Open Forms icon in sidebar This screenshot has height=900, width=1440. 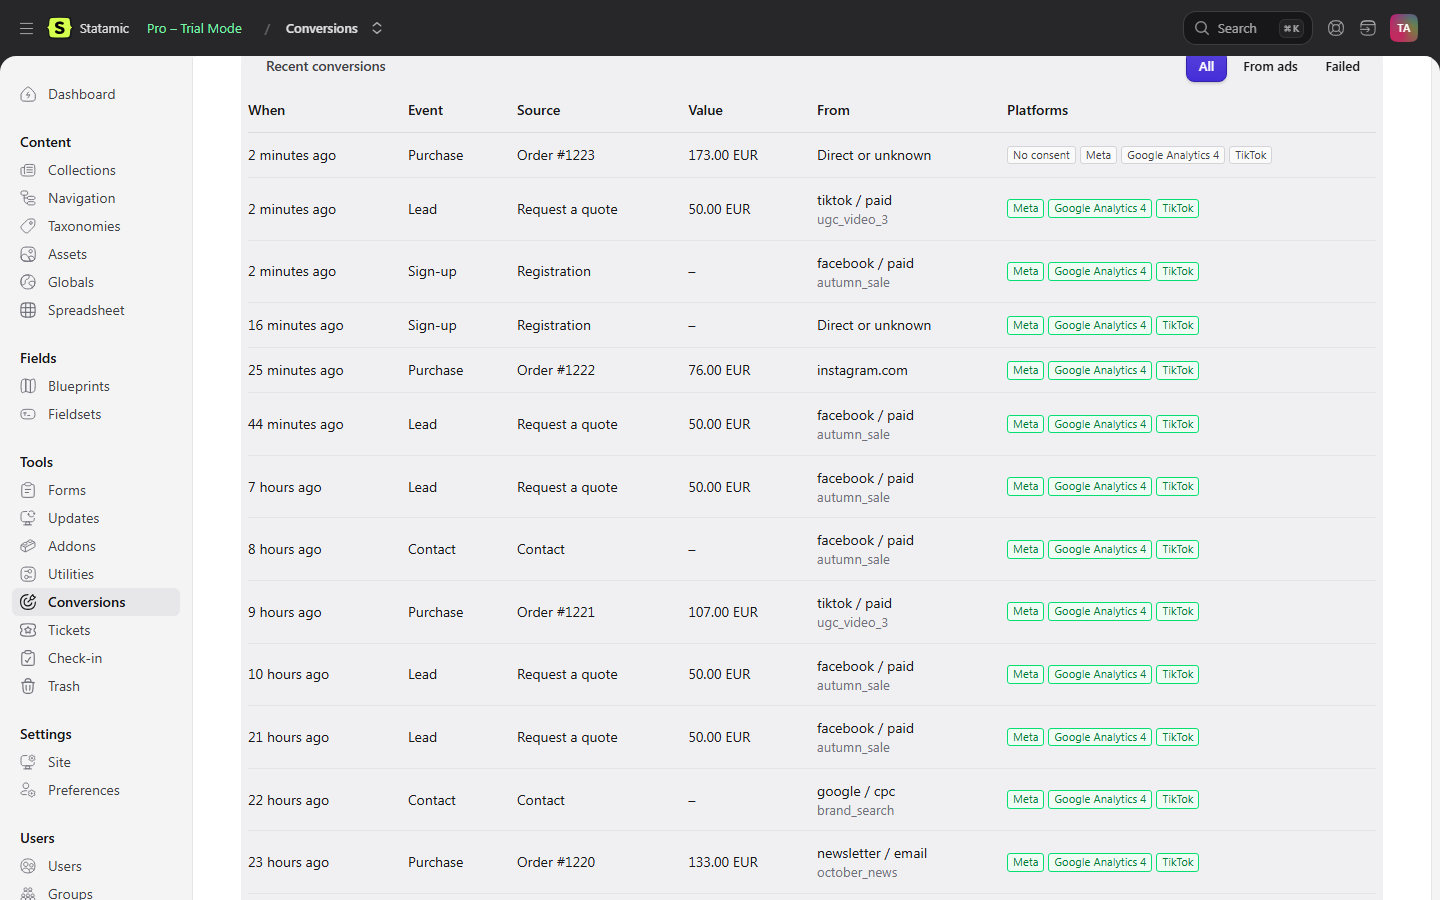28,490
